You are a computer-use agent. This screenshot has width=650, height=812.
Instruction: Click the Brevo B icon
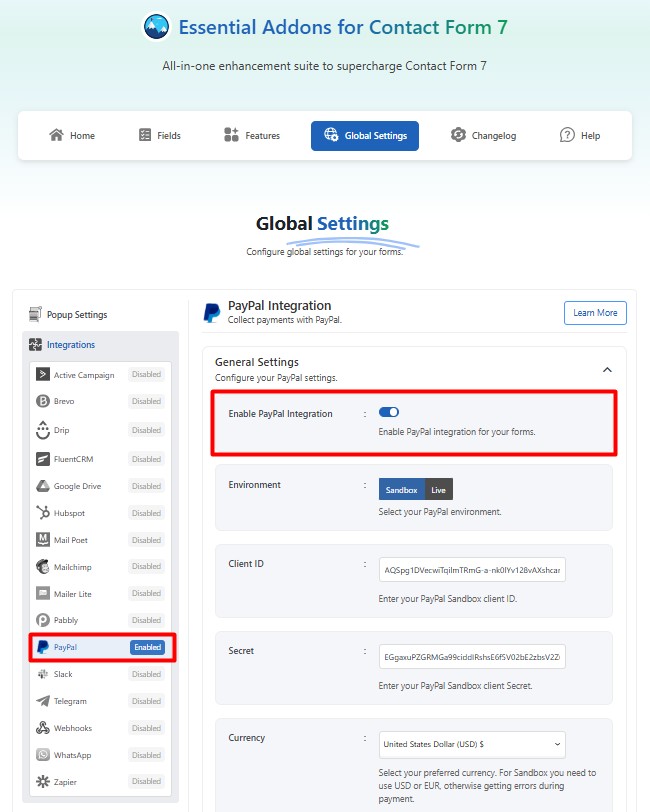coord(43,401)
